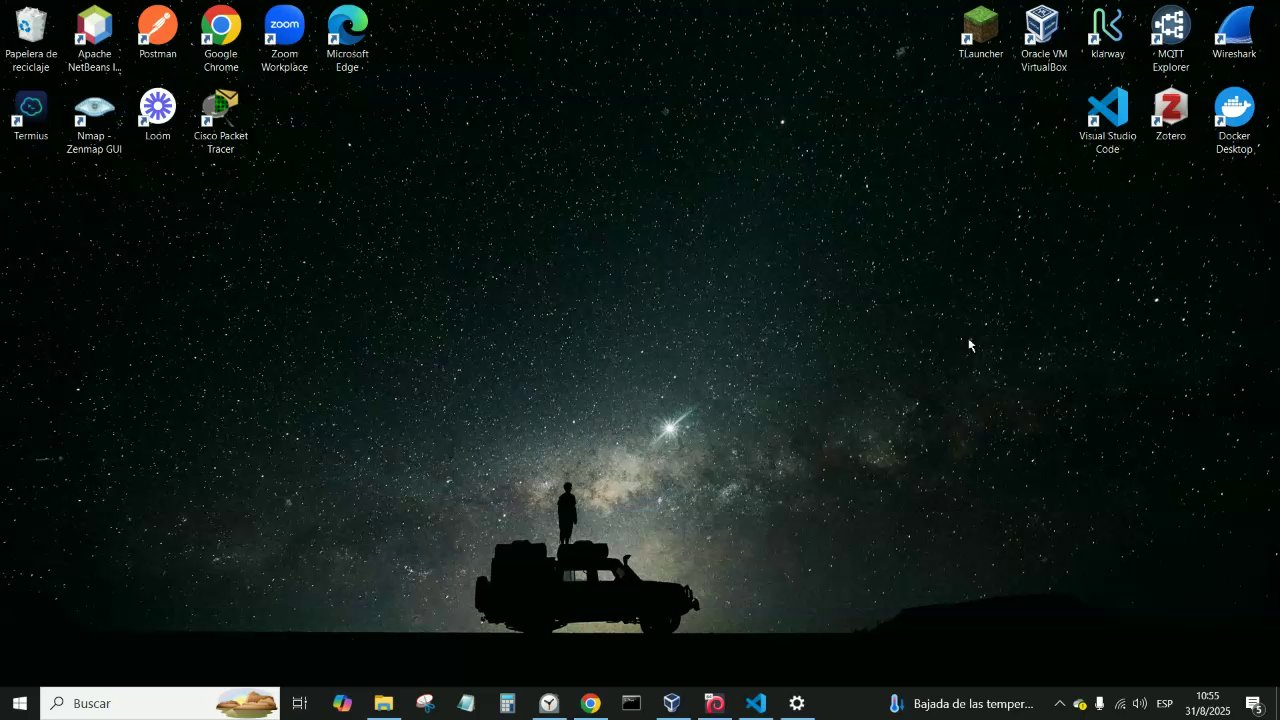Open the Wi-Fi network flyout
The image size is (1280, 720).
click(x=1120, y=703)
